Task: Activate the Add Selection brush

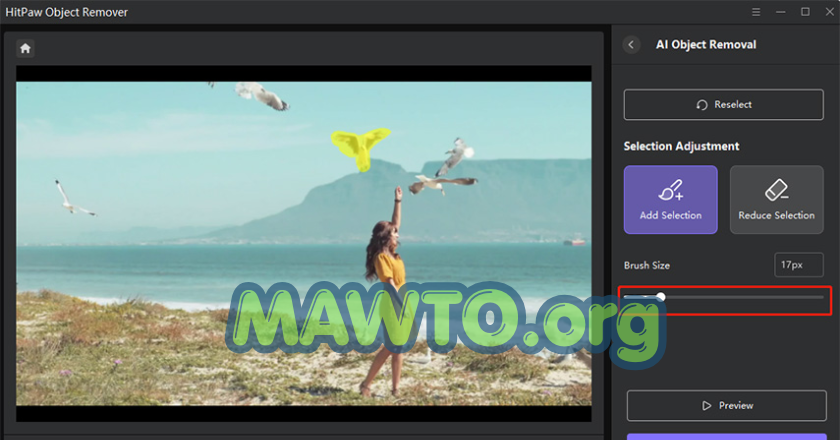Action: click(x=670, y=199)
